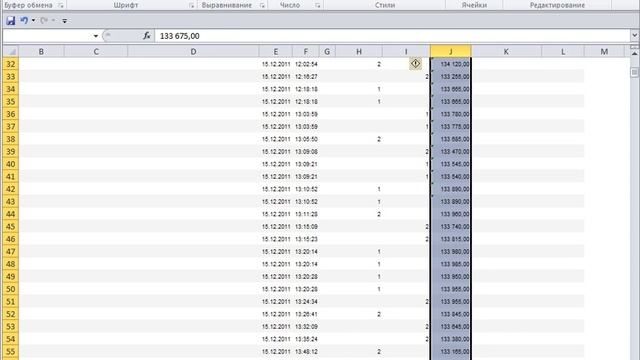Click the greyed Redo arrow

click(x=44, y=20)
